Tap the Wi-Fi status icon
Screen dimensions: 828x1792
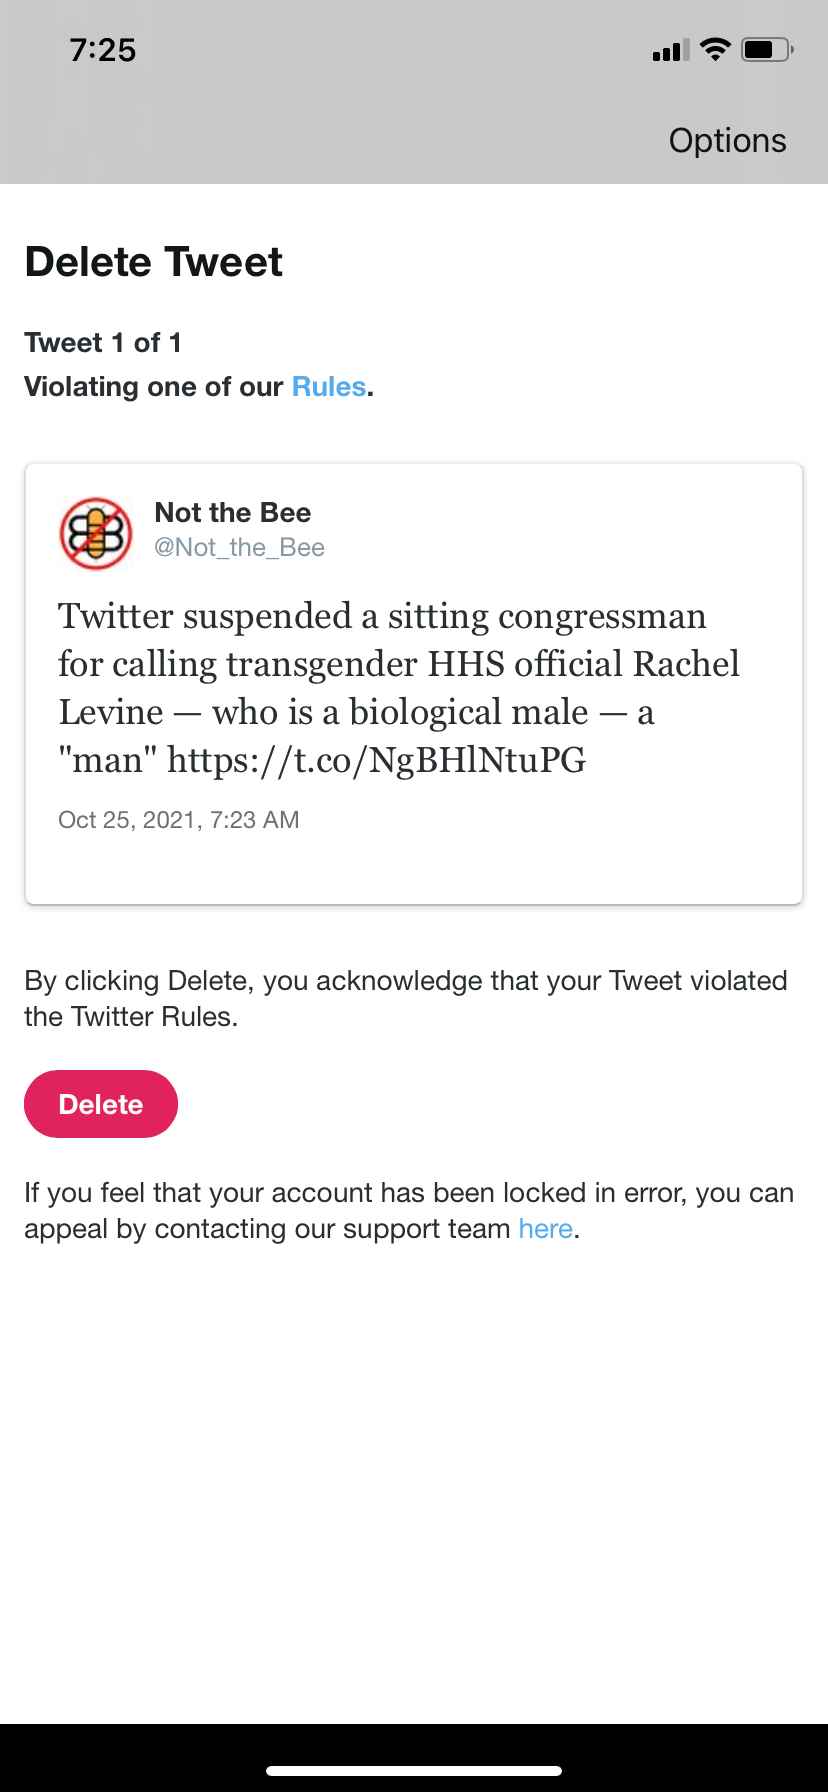(714, 49)
